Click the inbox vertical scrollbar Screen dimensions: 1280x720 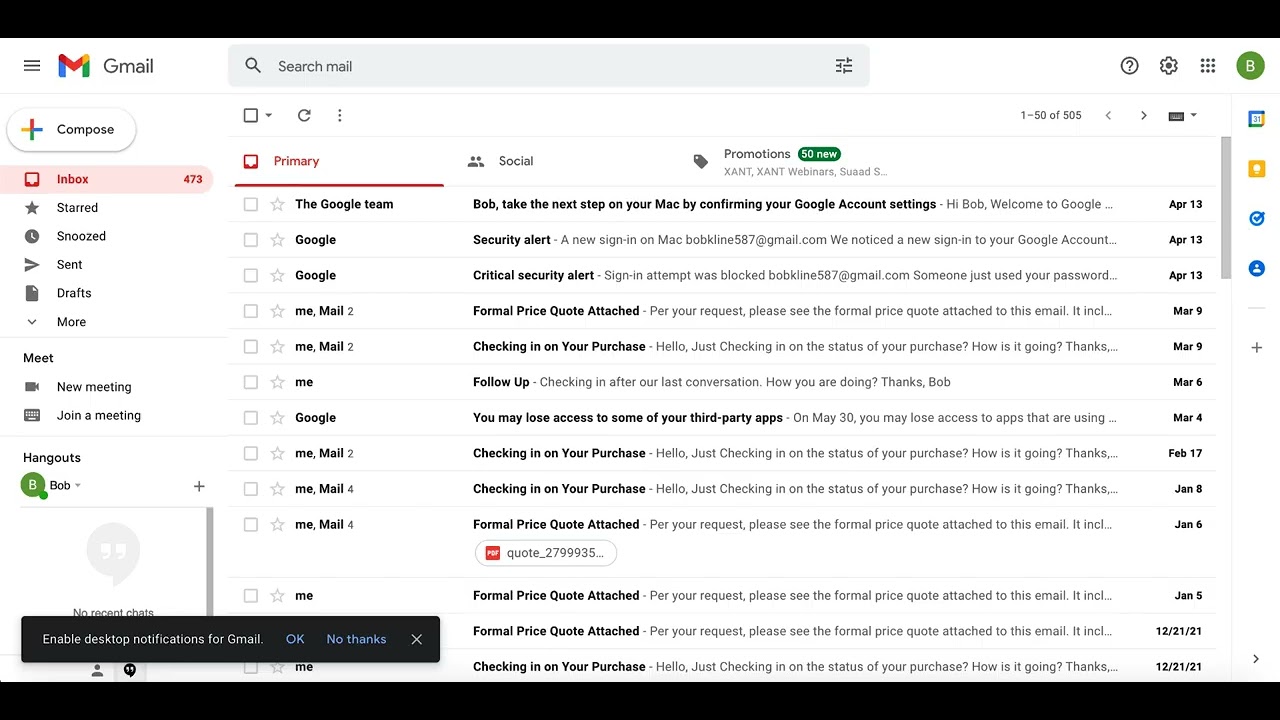[1226, 208]
